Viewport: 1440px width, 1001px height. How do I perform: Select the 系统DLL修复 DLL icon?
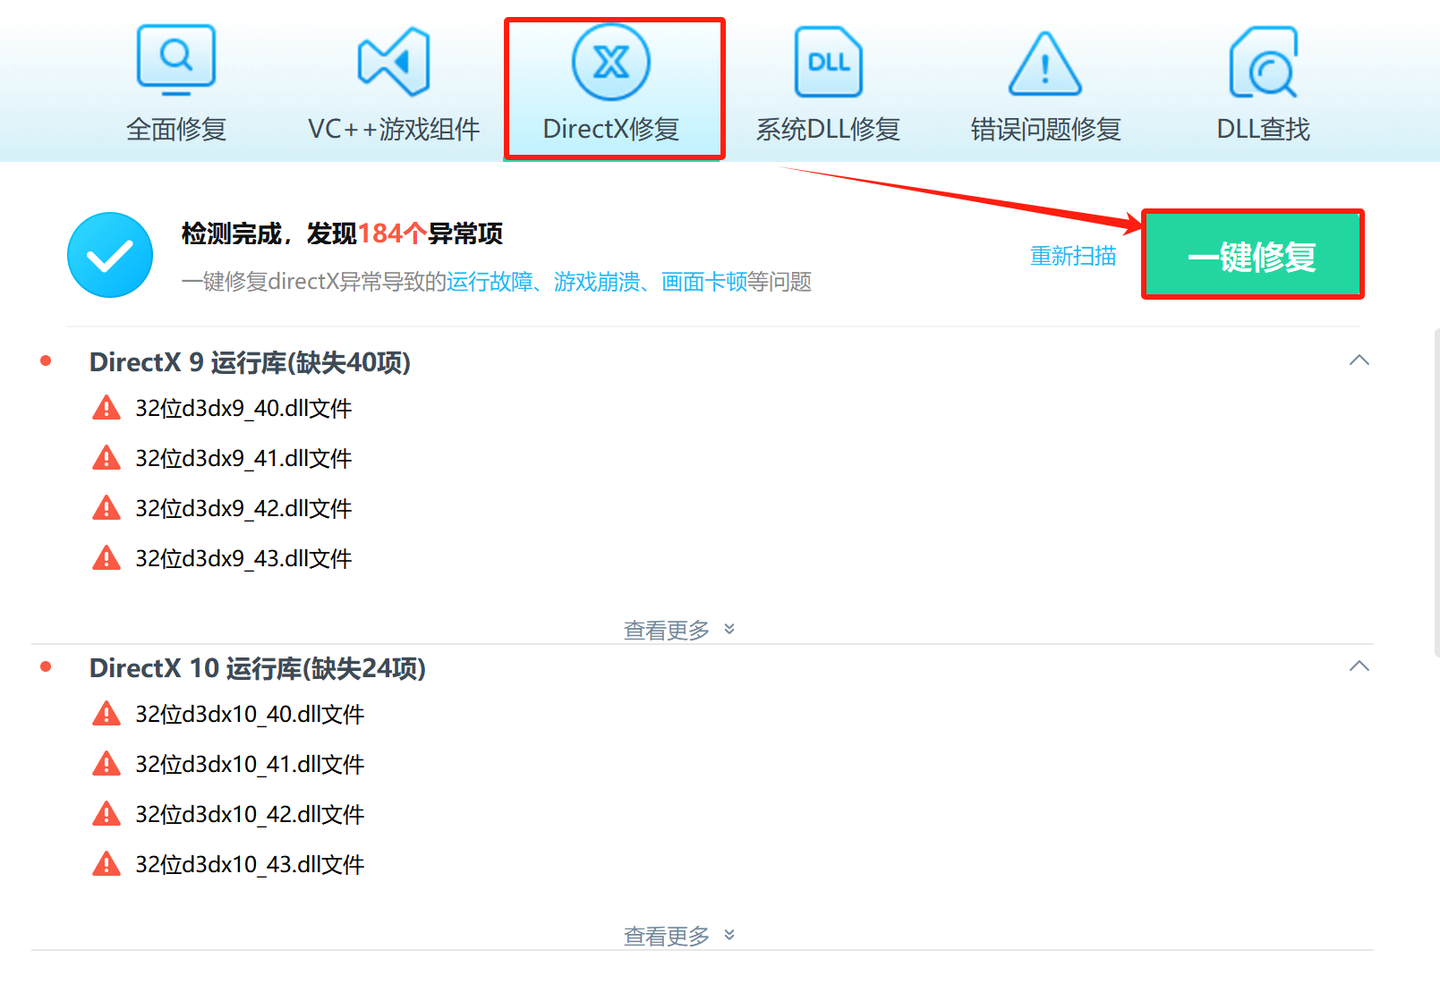pos(828,61)
